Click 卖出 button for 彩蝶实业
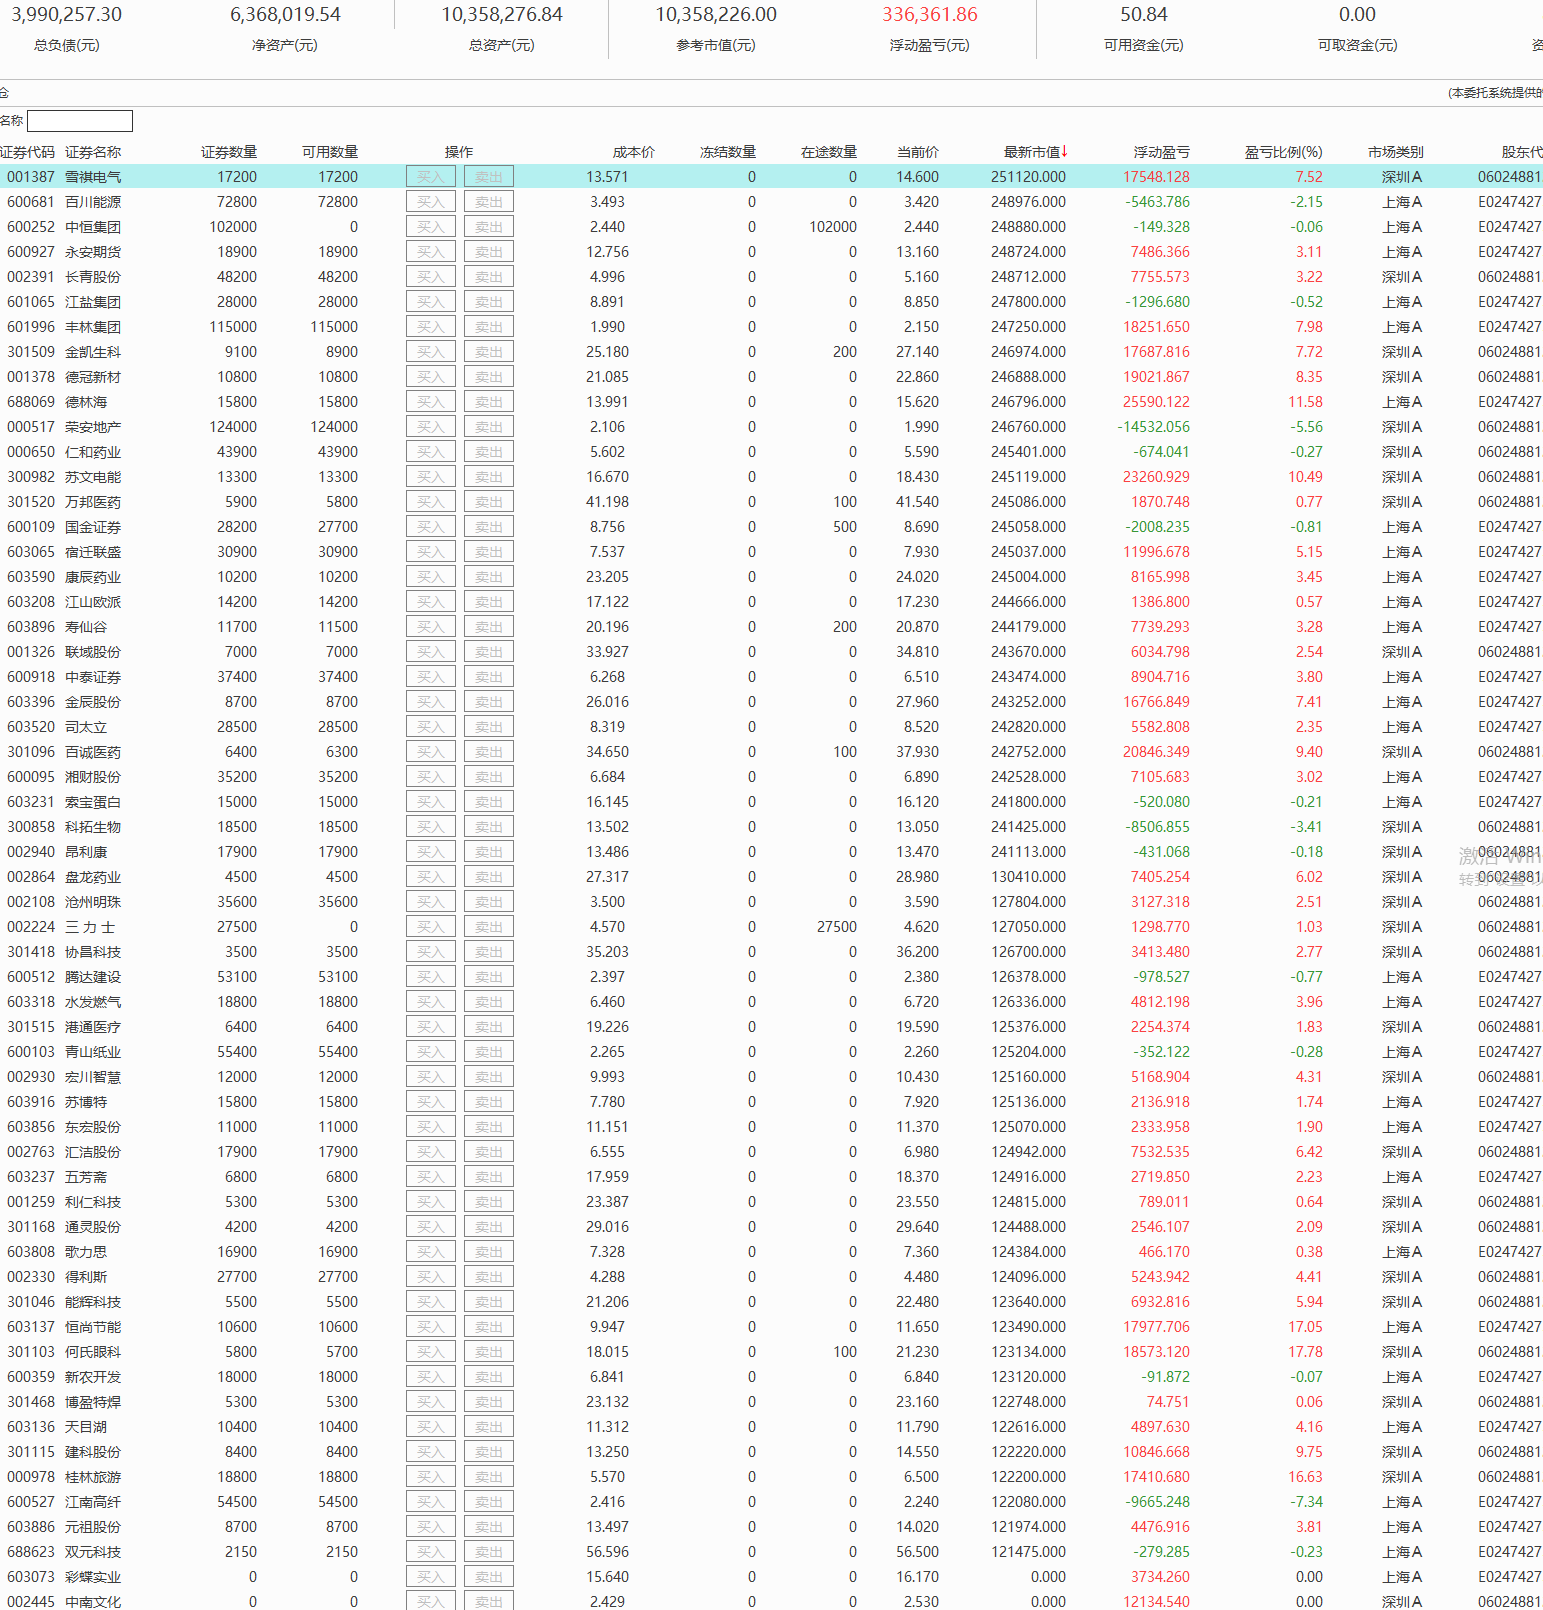 click(x=489, y=1577)
